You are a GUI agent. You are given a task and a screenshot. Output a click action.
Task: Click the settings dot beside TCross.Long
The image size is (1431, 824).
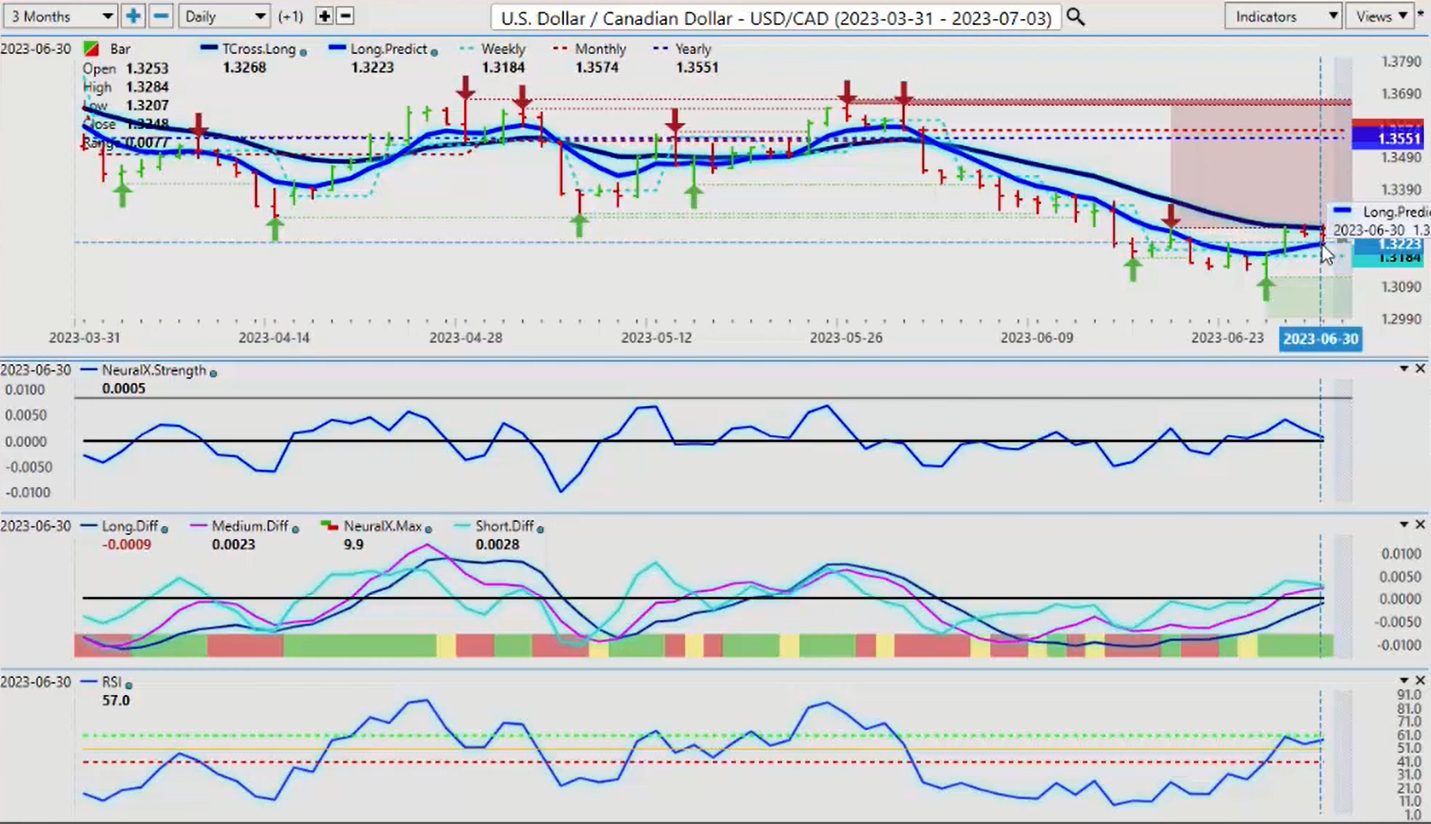click(304, 51)
